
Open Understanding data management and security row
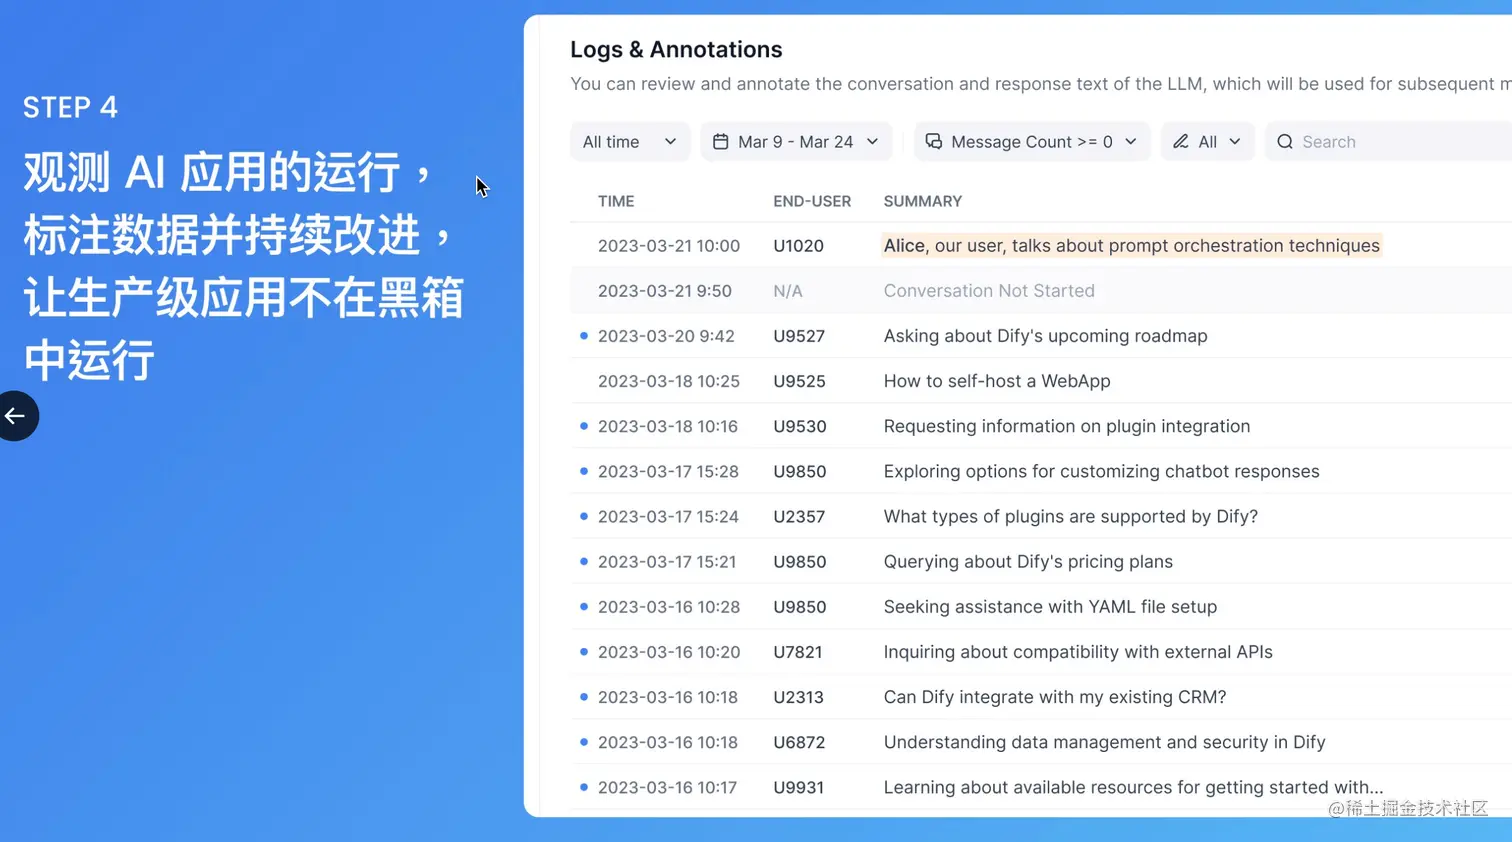coord(1041,742)
